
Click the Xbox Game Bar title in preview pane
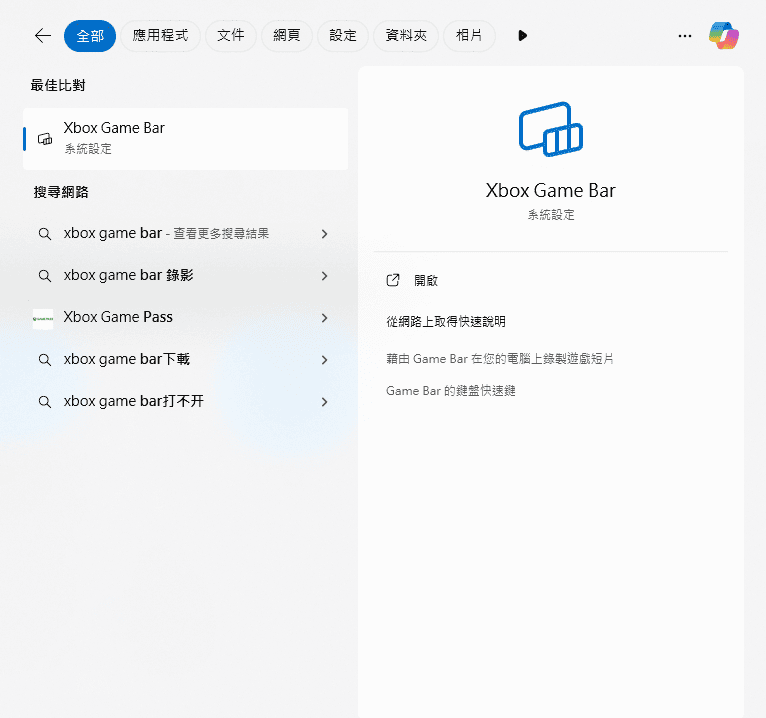click(x=551, y=190)
